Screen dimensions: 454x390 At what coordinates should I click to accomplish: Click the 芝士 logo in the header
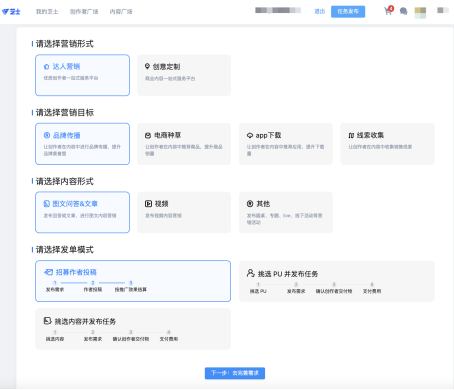(11, 12)
